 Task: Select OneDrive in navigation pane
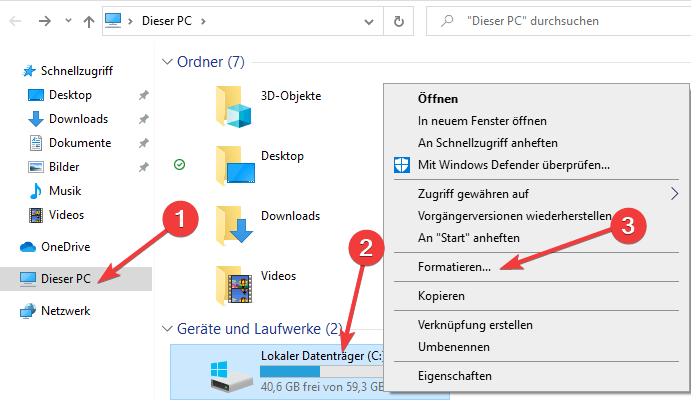[65, 247]
